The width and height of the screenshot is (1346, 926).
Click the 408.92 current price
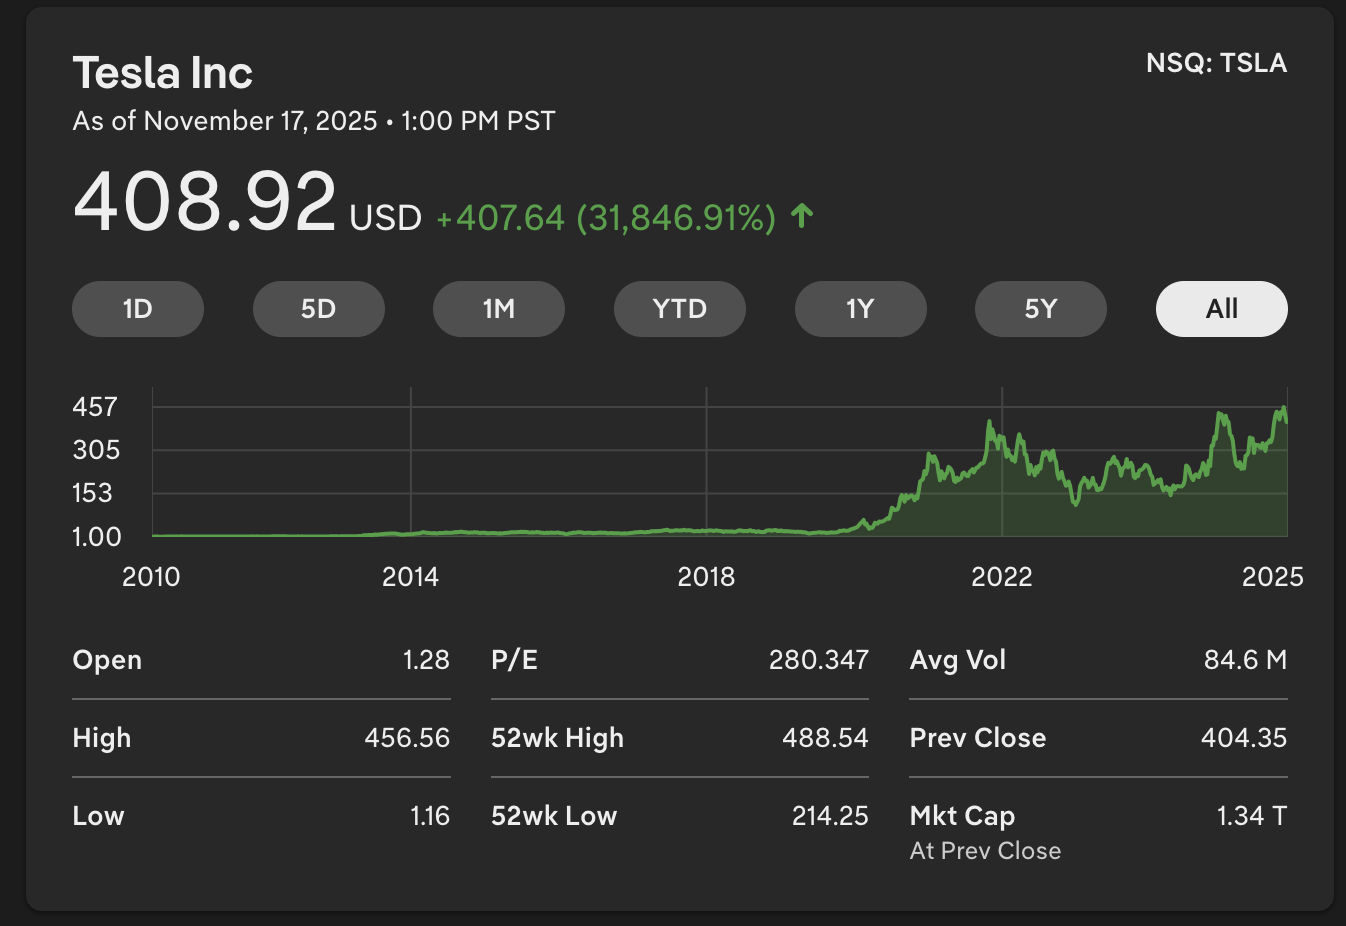[204, 202]
